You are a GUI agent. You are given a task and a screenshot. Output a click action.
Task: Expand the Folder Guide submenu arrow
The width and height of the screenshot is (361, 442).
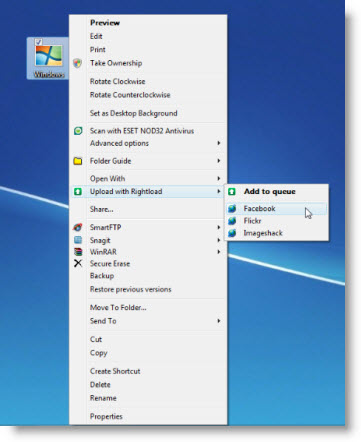click(x=219, y=161)
